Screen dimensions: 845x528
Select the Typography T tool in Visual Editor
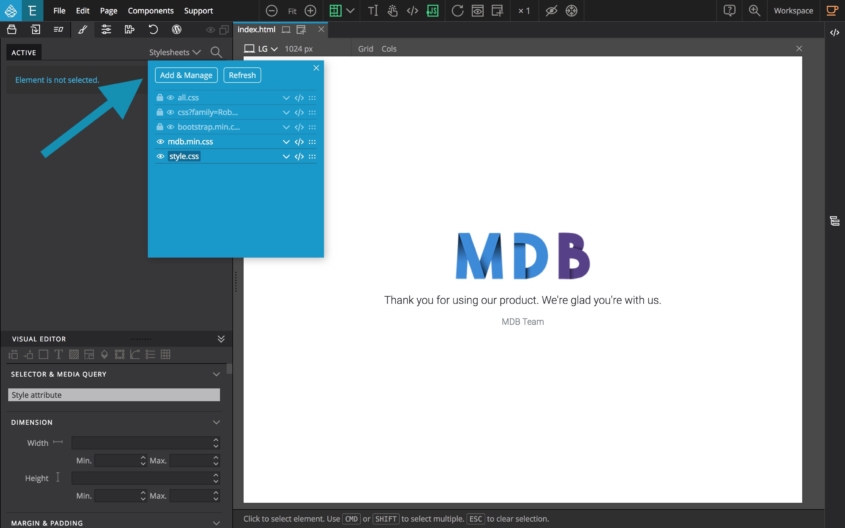[58, 355]
